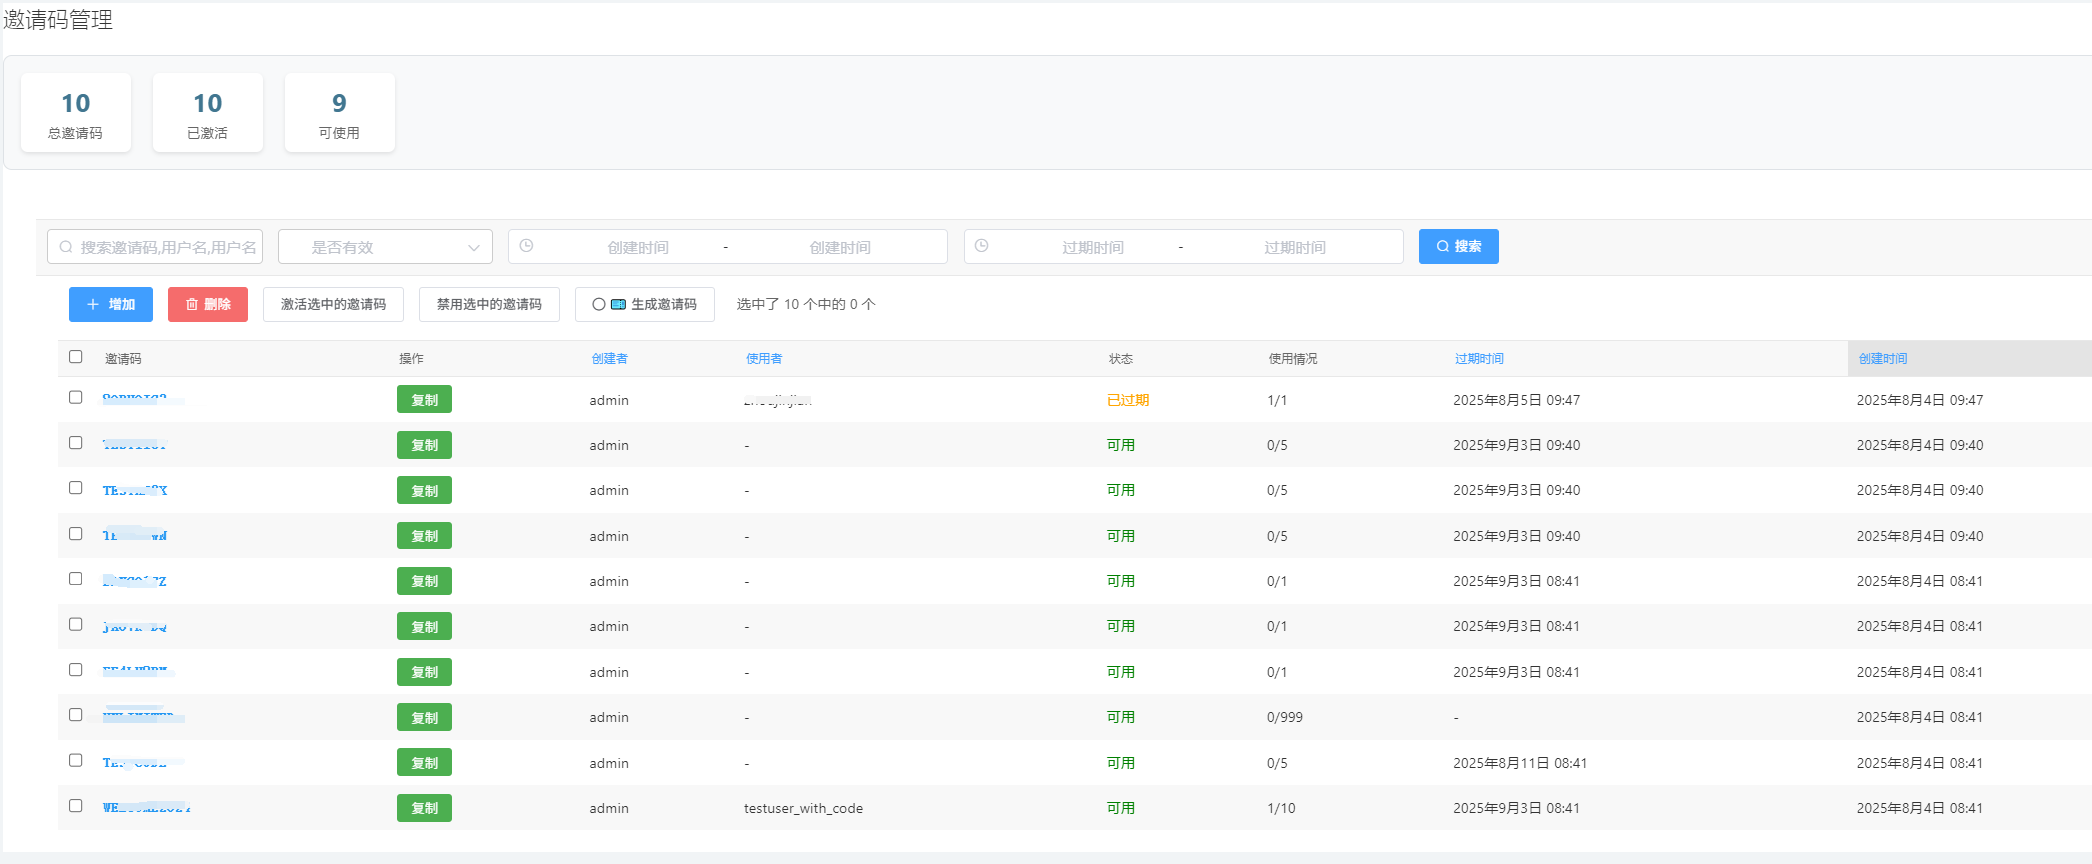The image size is (2092, 864).
Task: Click the blue 搜索 button
Action: point(1458,246)
